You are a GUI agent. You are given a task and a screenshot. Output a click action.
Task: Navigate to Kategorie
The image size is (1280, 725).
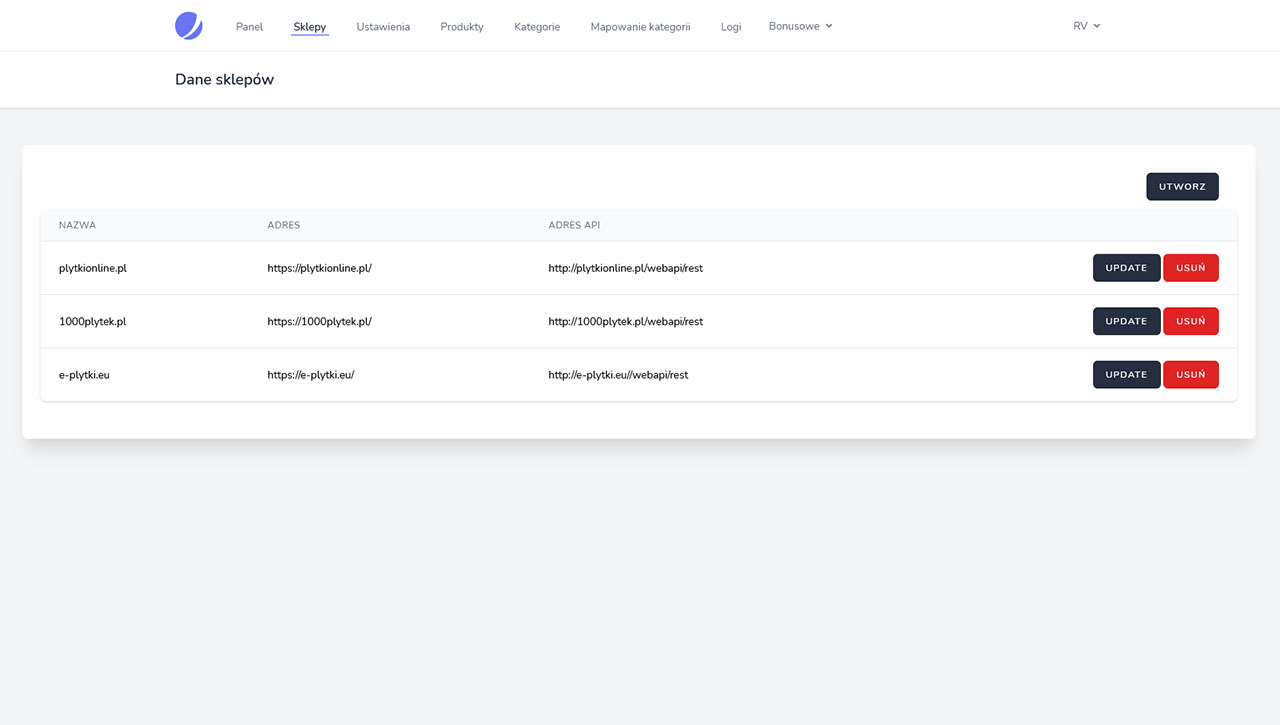(x=537, y=27)
